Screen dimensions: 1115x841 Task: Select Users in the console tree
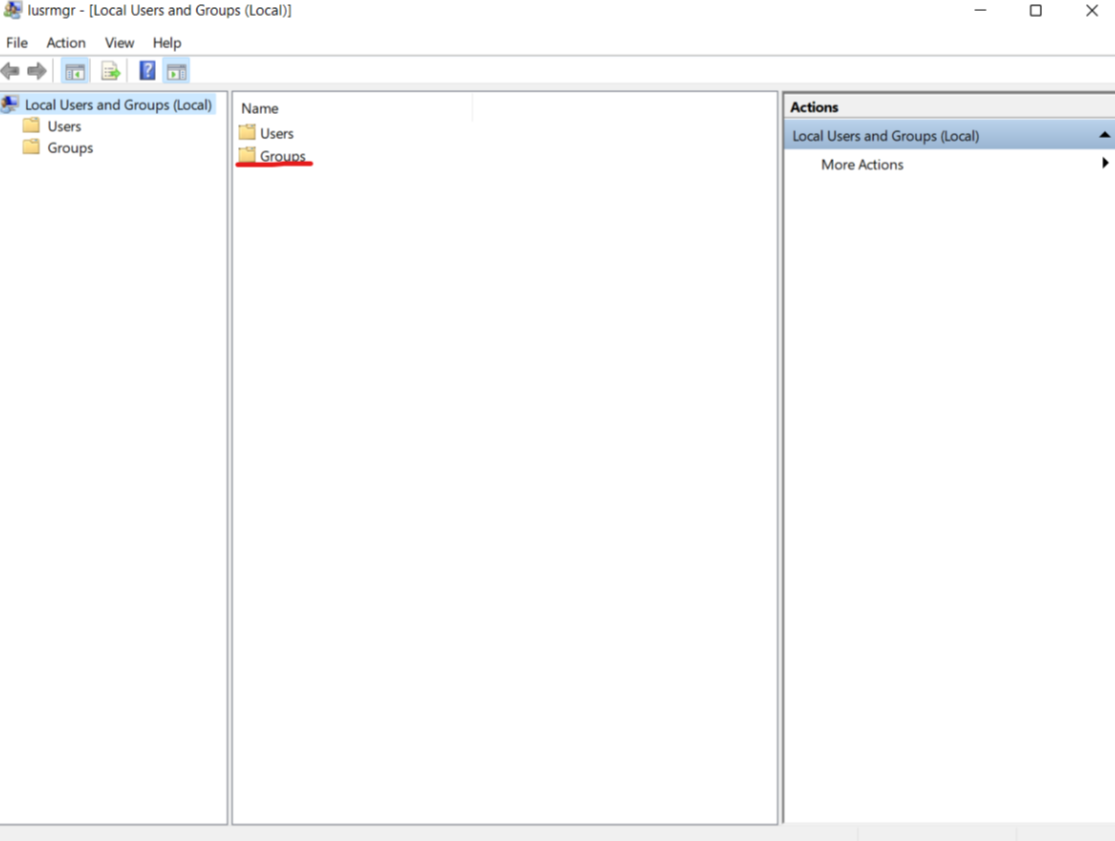point(64,126)
